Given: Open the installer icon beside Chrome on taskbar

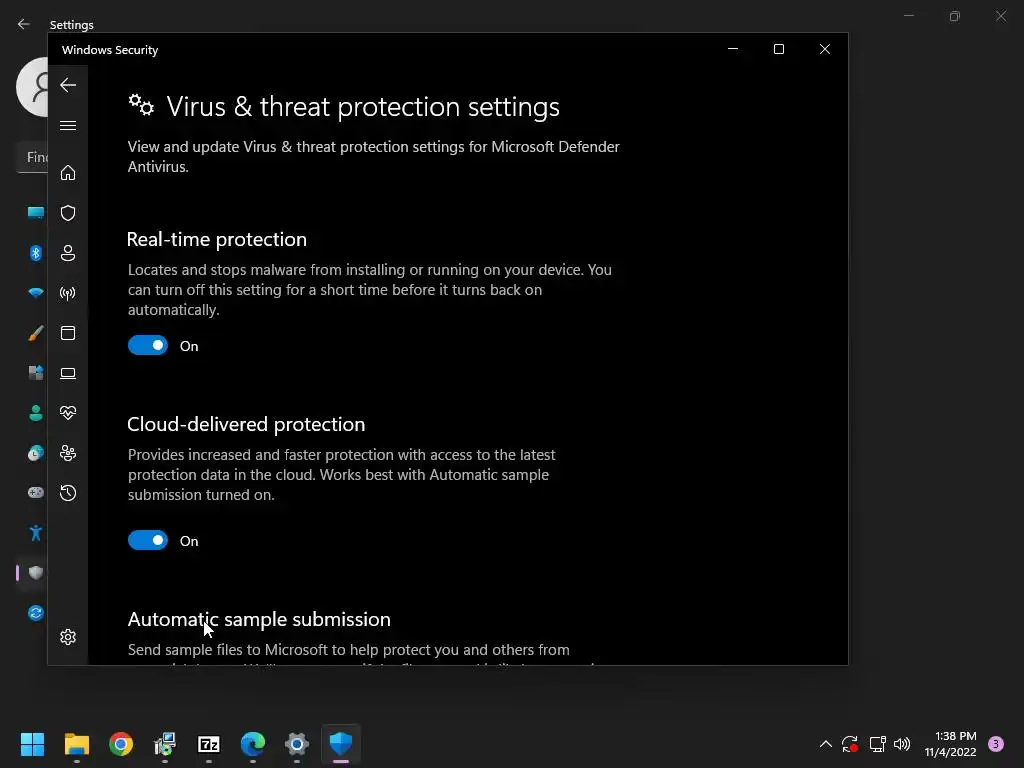Looking at the screenshot, I should pos(165,744).
